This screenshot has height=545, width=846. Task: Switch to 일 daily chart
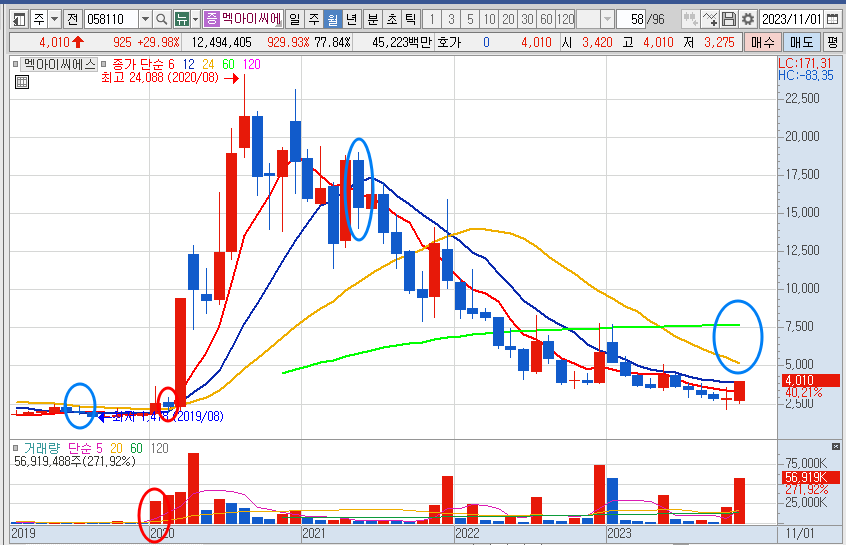(x=294, y=20)
